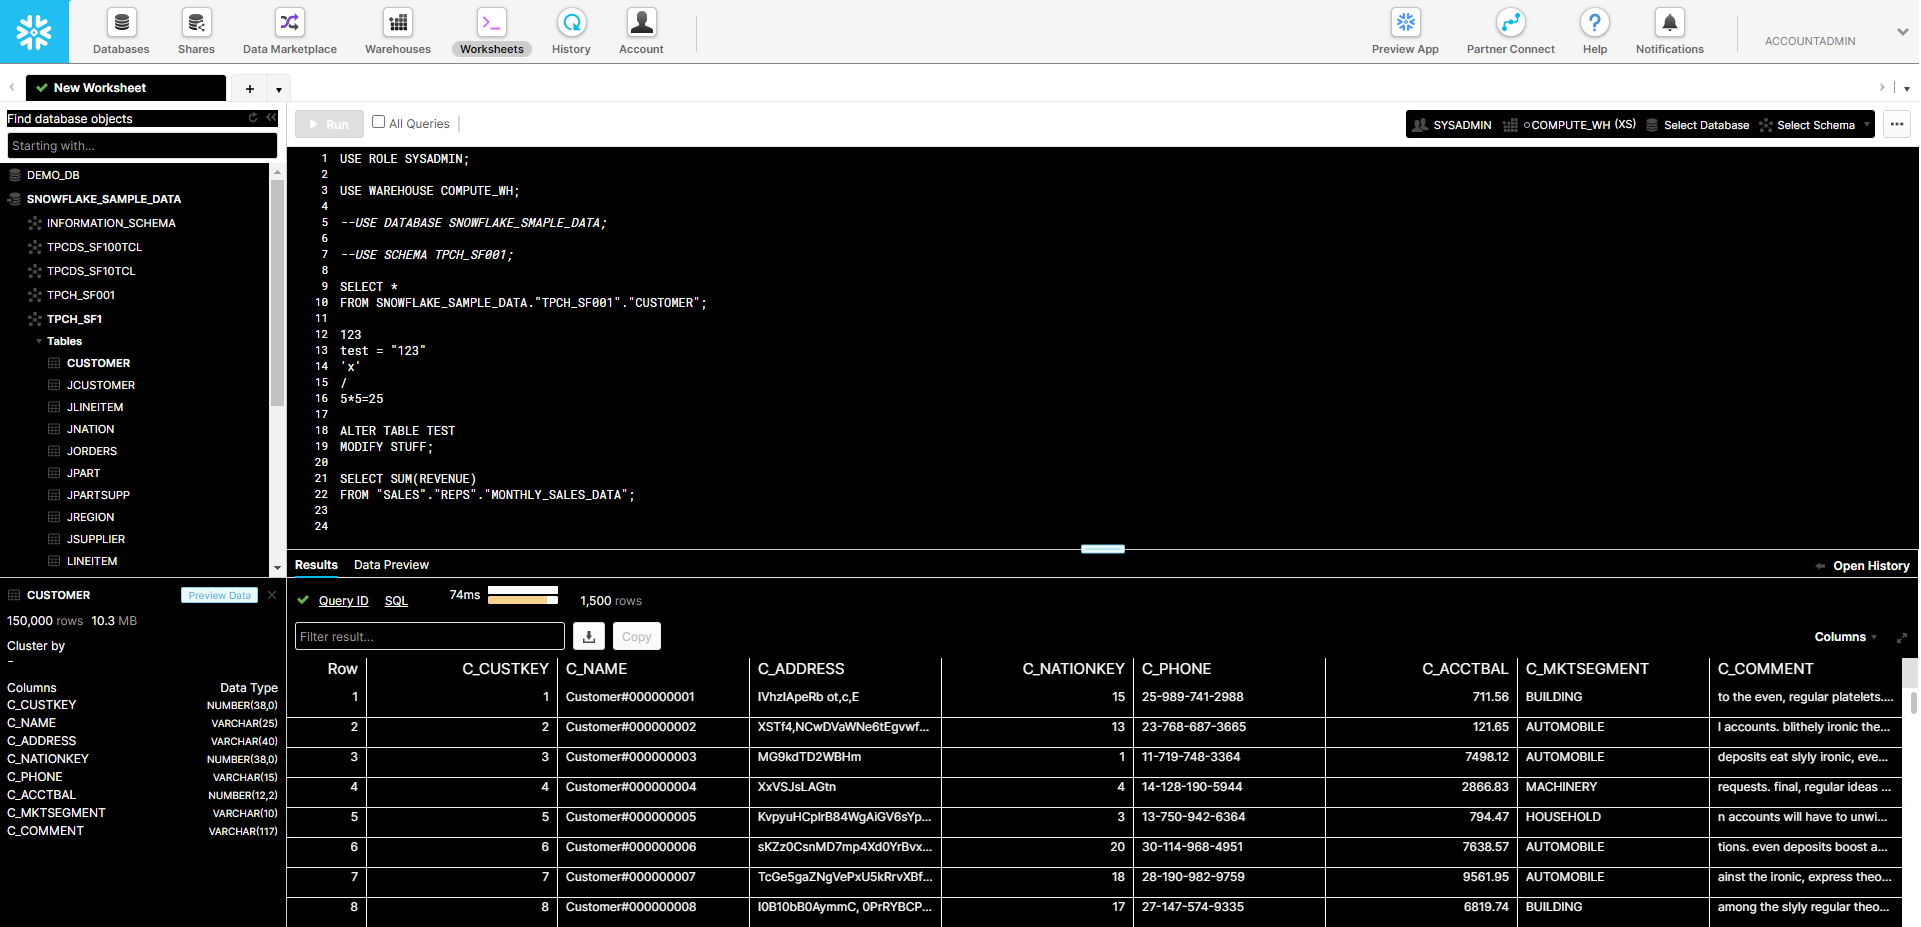Open the Account page

coord(641,32)
